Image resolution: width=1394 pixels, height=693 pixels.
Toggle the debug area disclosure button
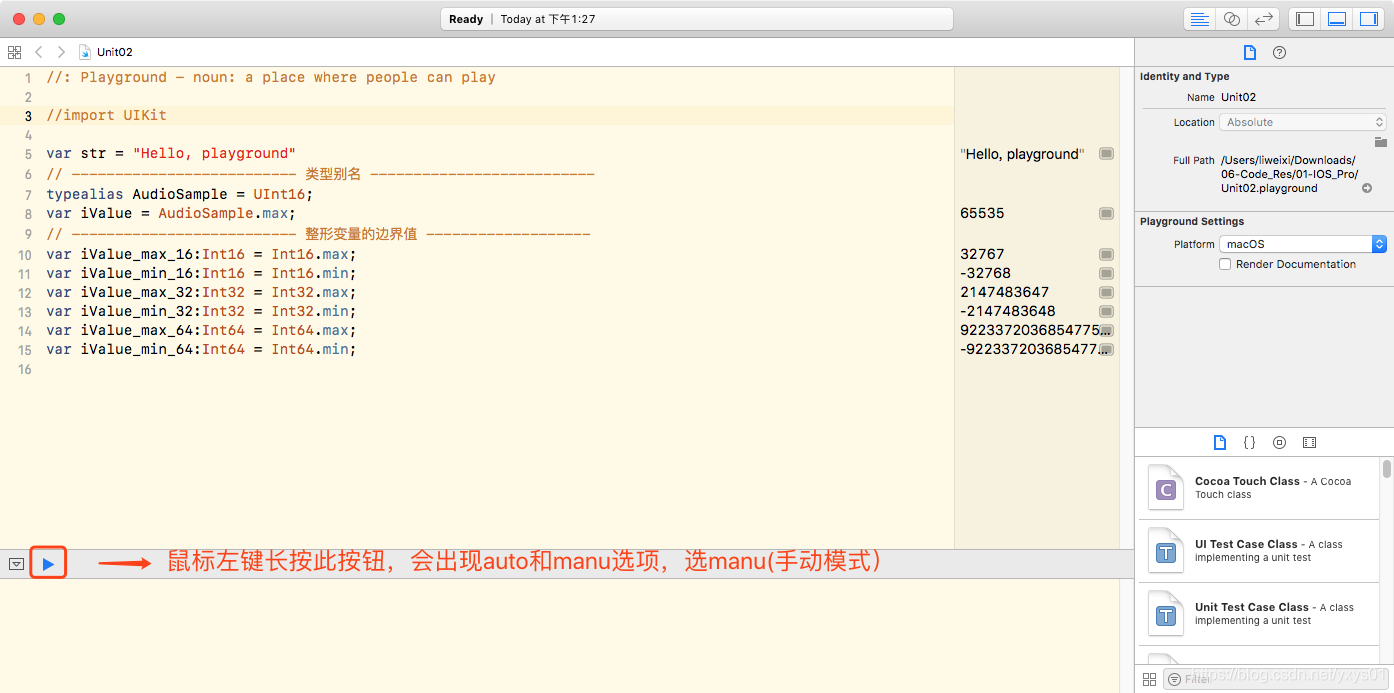pyautogui.click(x=16, y=564)
